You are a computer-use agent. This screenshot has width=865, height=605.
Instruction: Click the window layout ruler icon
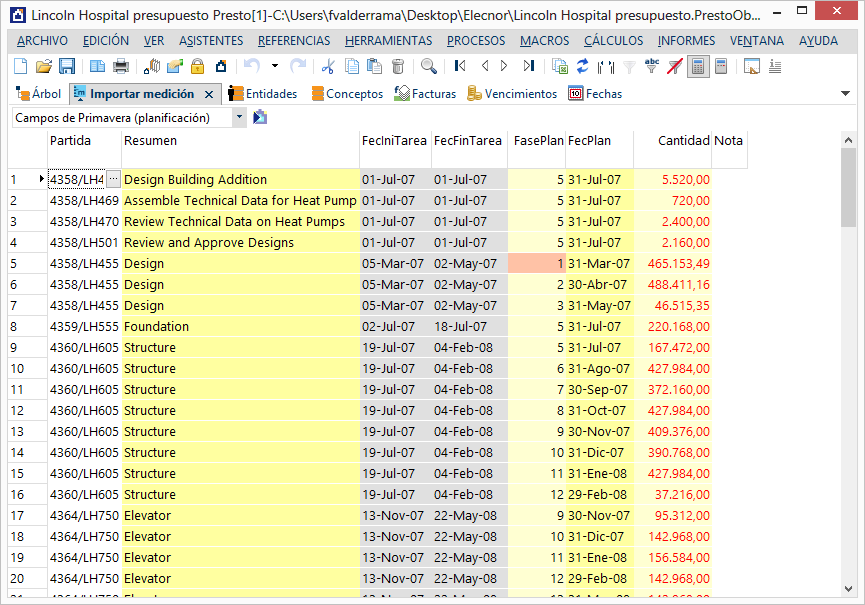[x=751, y=67]
